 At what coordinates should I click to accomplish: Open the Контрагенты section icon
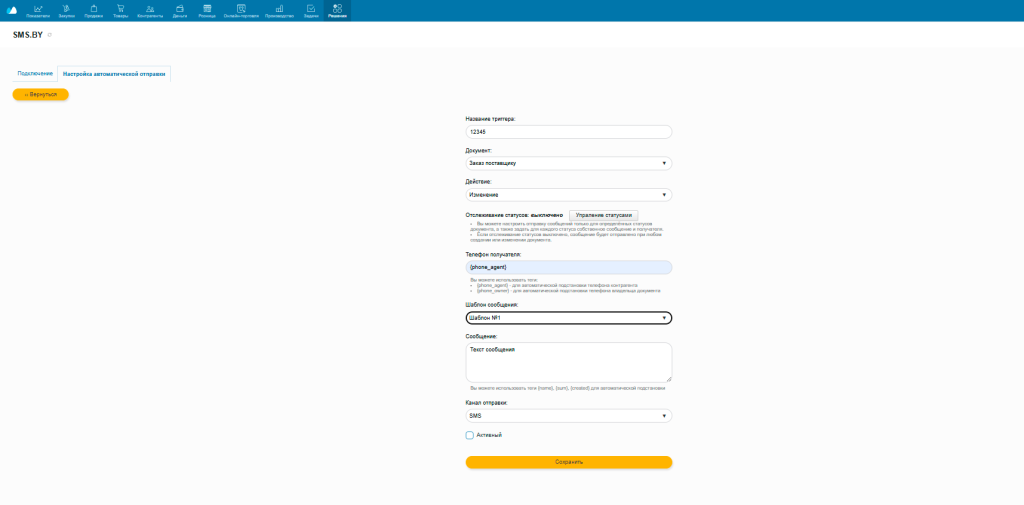click(x=150, y=10)
